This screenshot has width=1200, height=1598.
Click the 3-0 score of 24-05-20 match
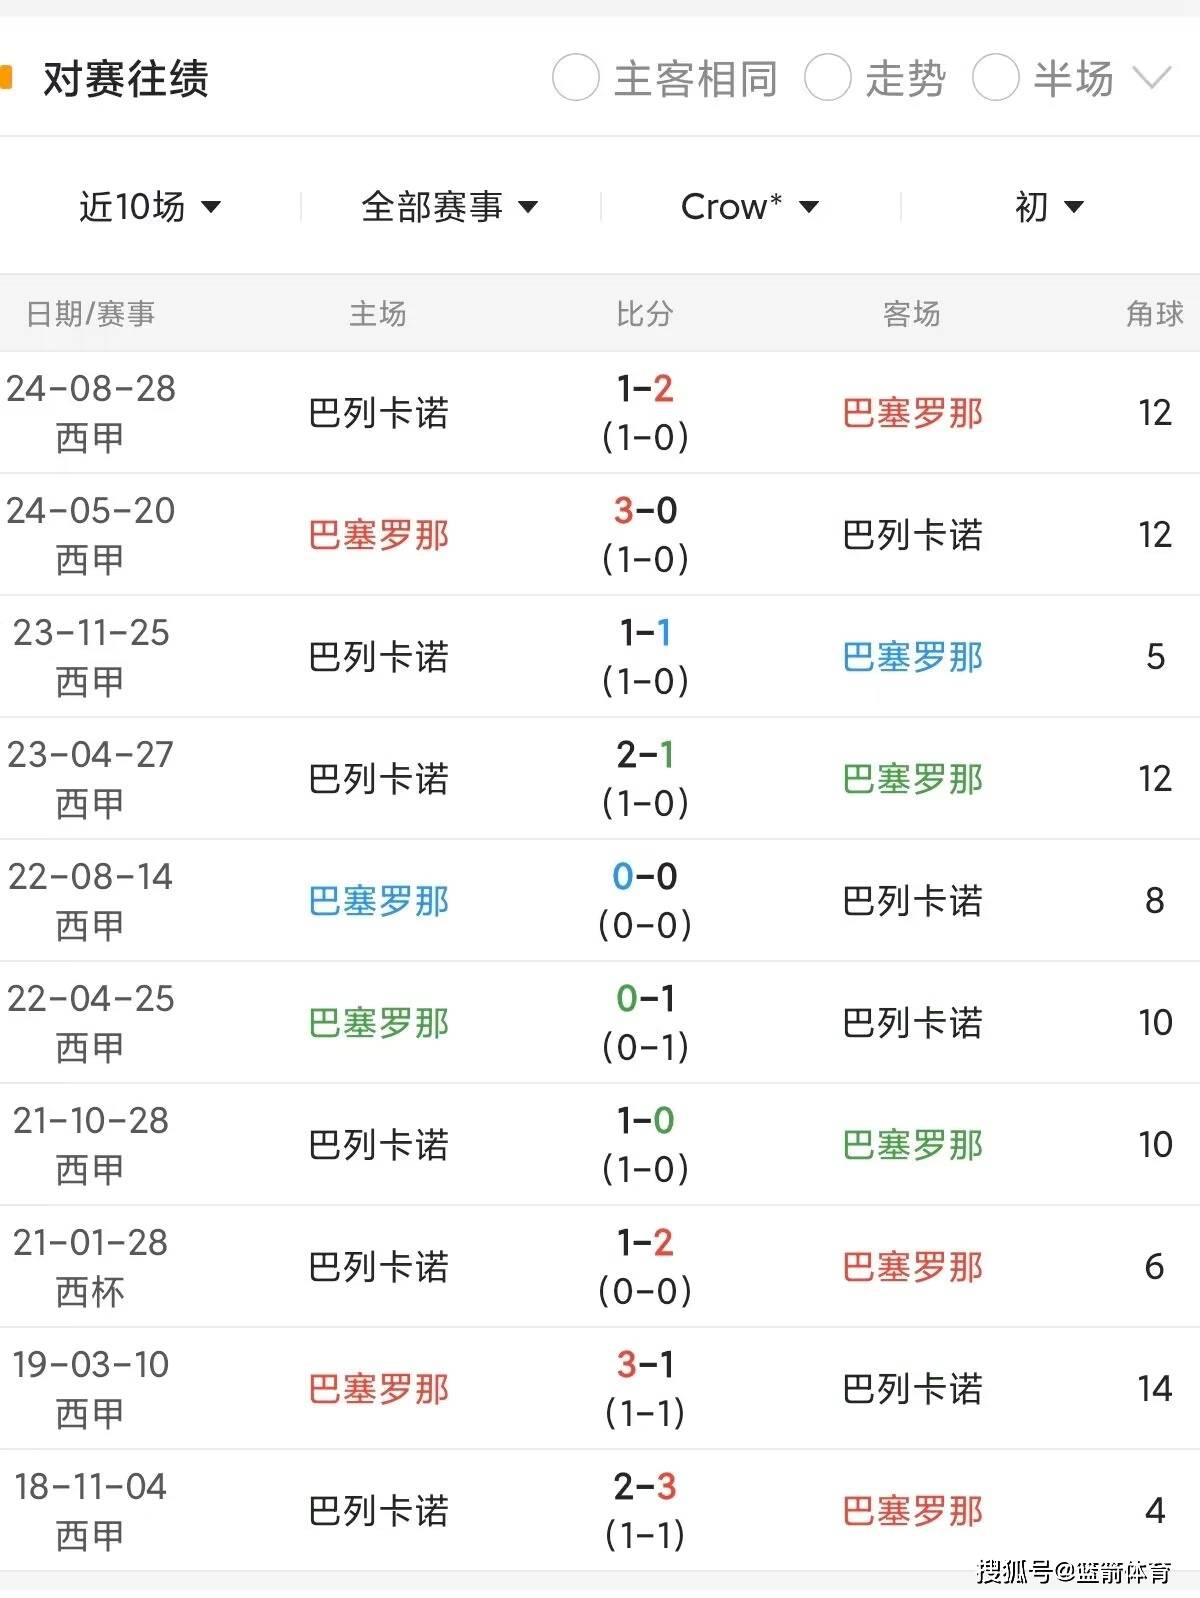[644, 512]
